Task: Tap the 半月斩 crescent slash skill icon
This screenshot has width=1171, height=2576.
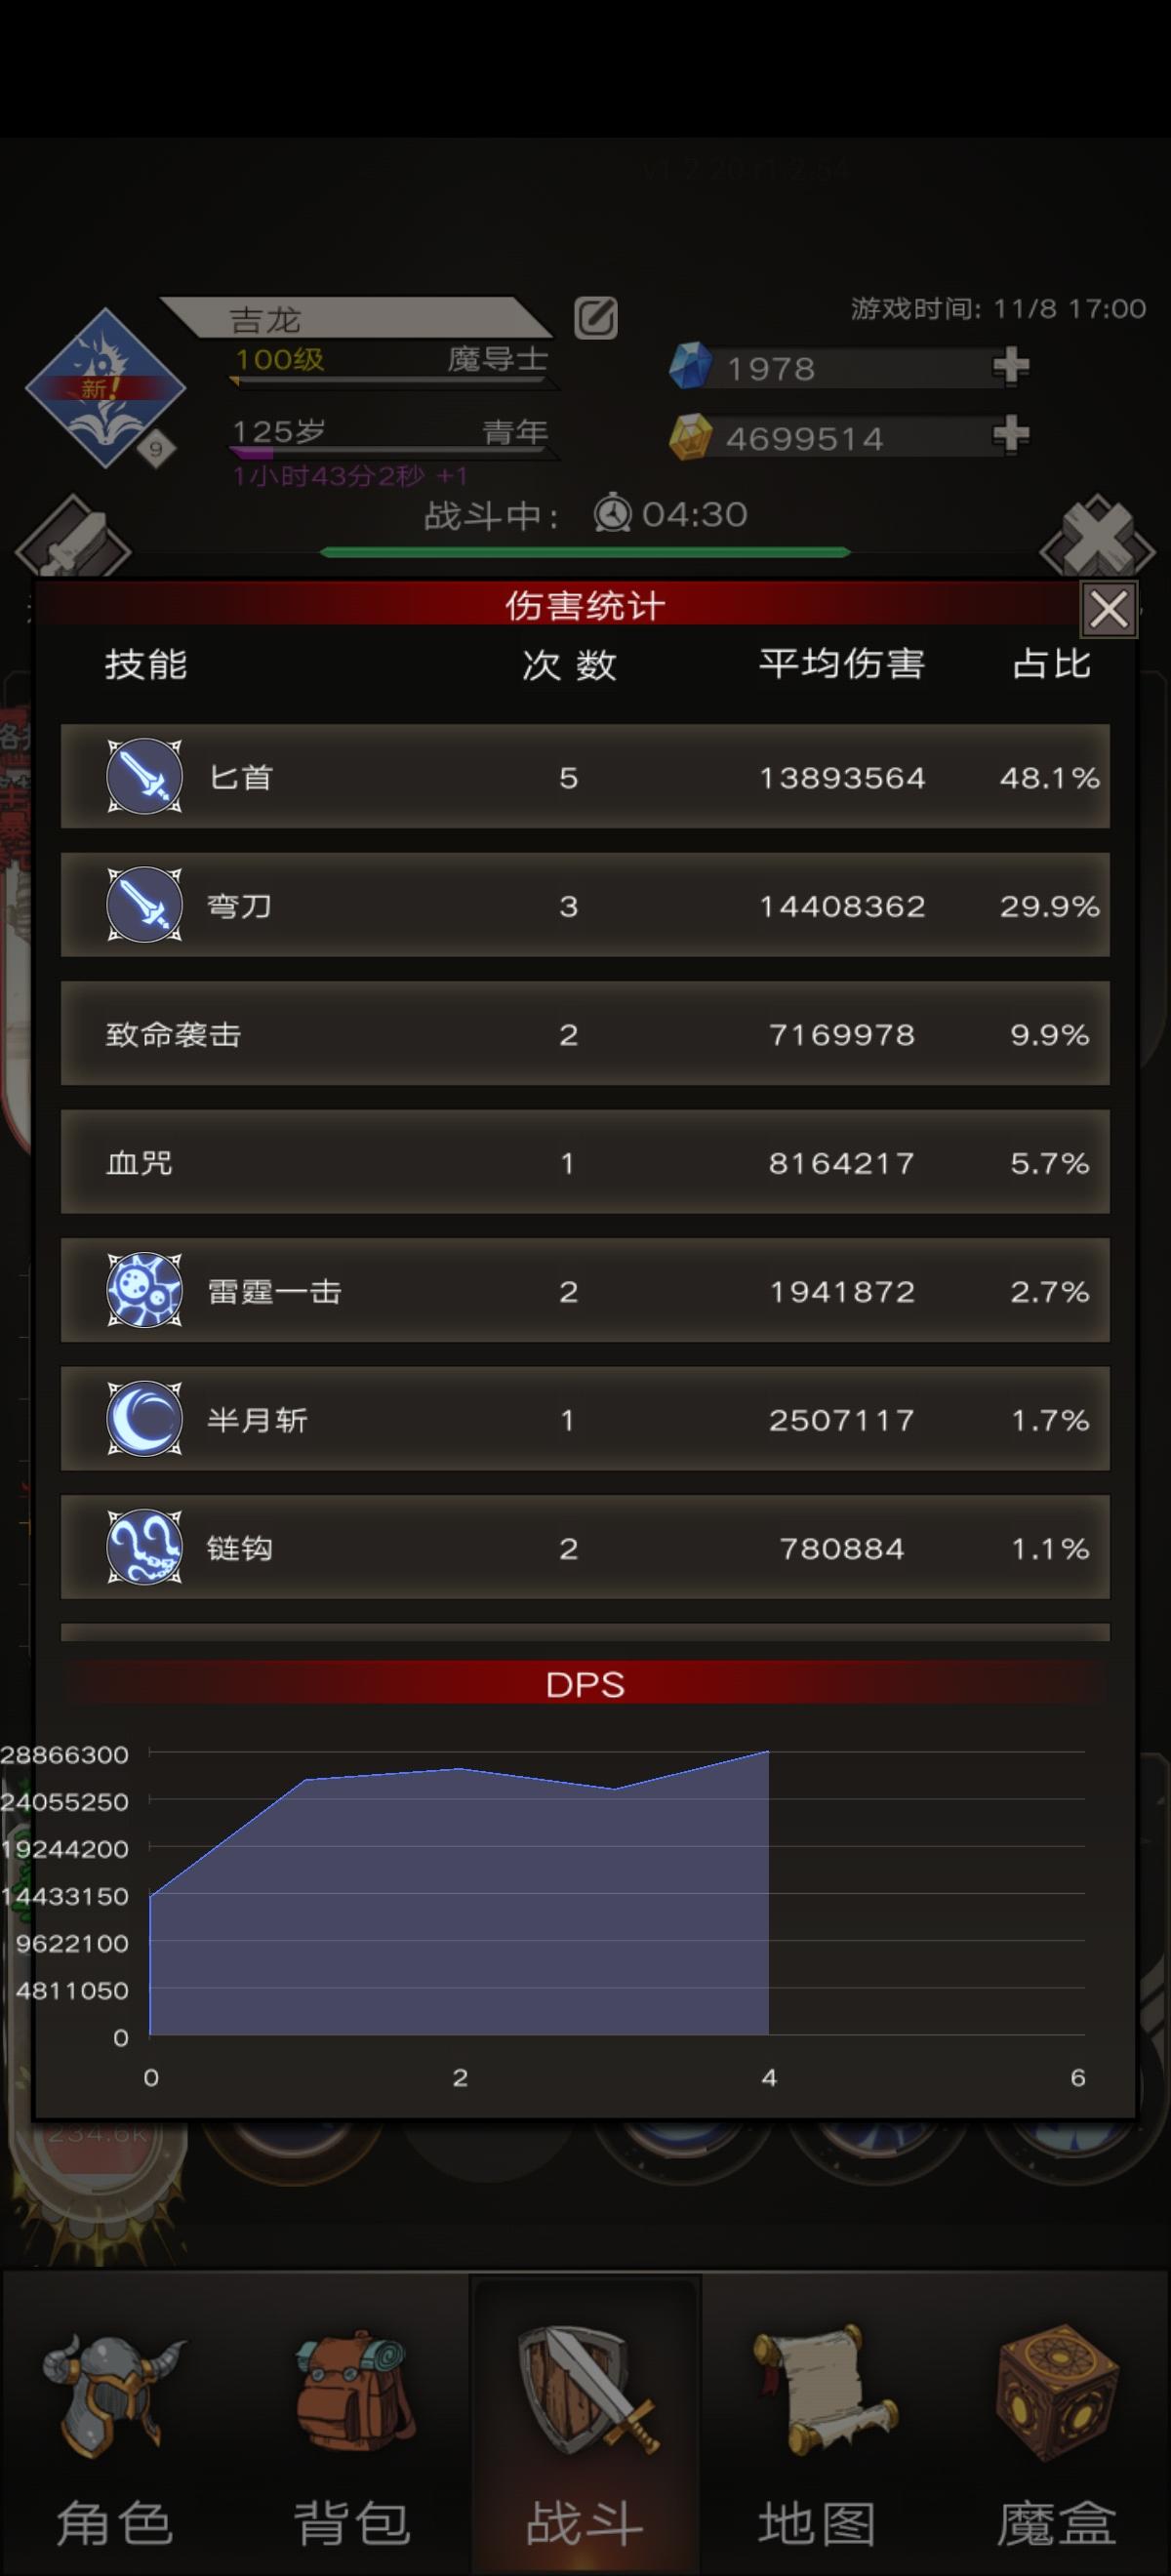Action: coord(145,1419)
